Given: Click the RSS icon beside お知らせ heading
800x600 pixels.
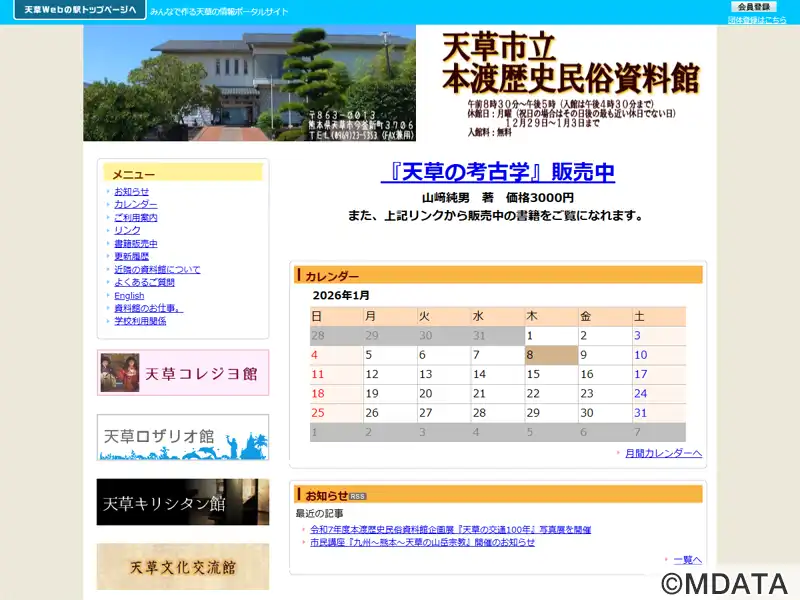Looking at the screenshot, I should [358, 496].
